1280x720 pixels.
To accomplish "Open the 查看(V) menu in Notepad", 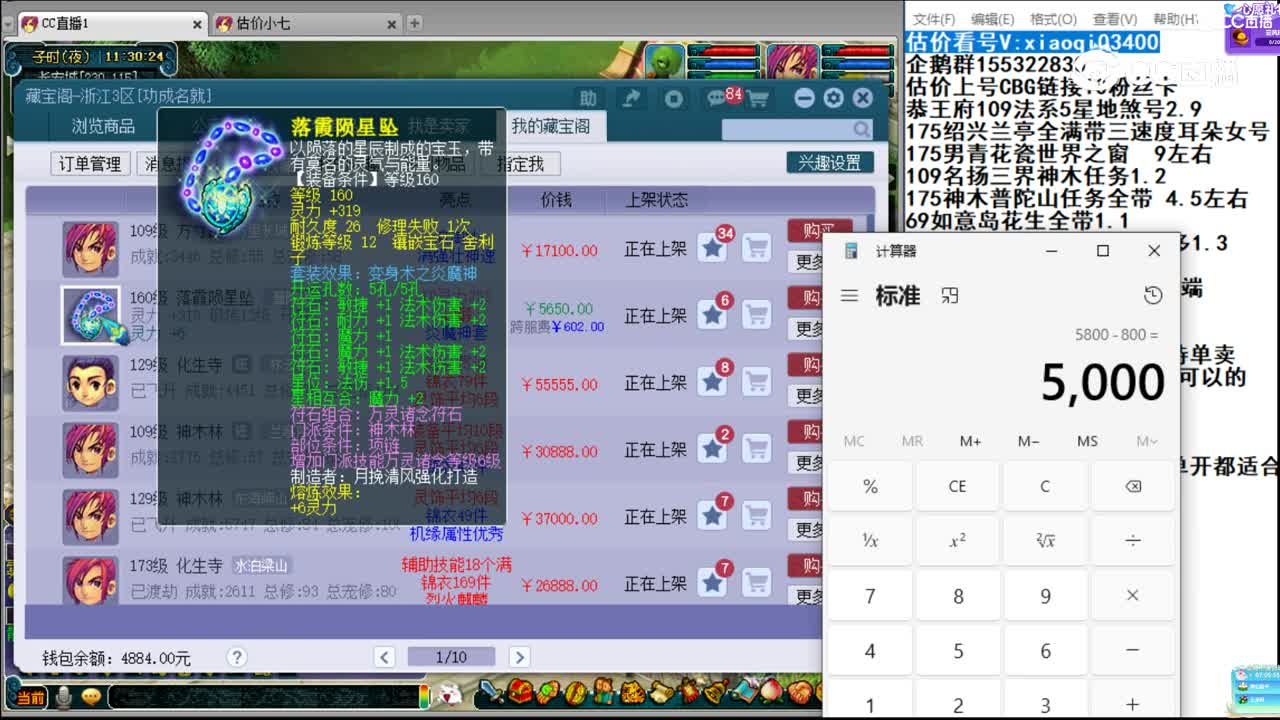I will (1115, 19).
